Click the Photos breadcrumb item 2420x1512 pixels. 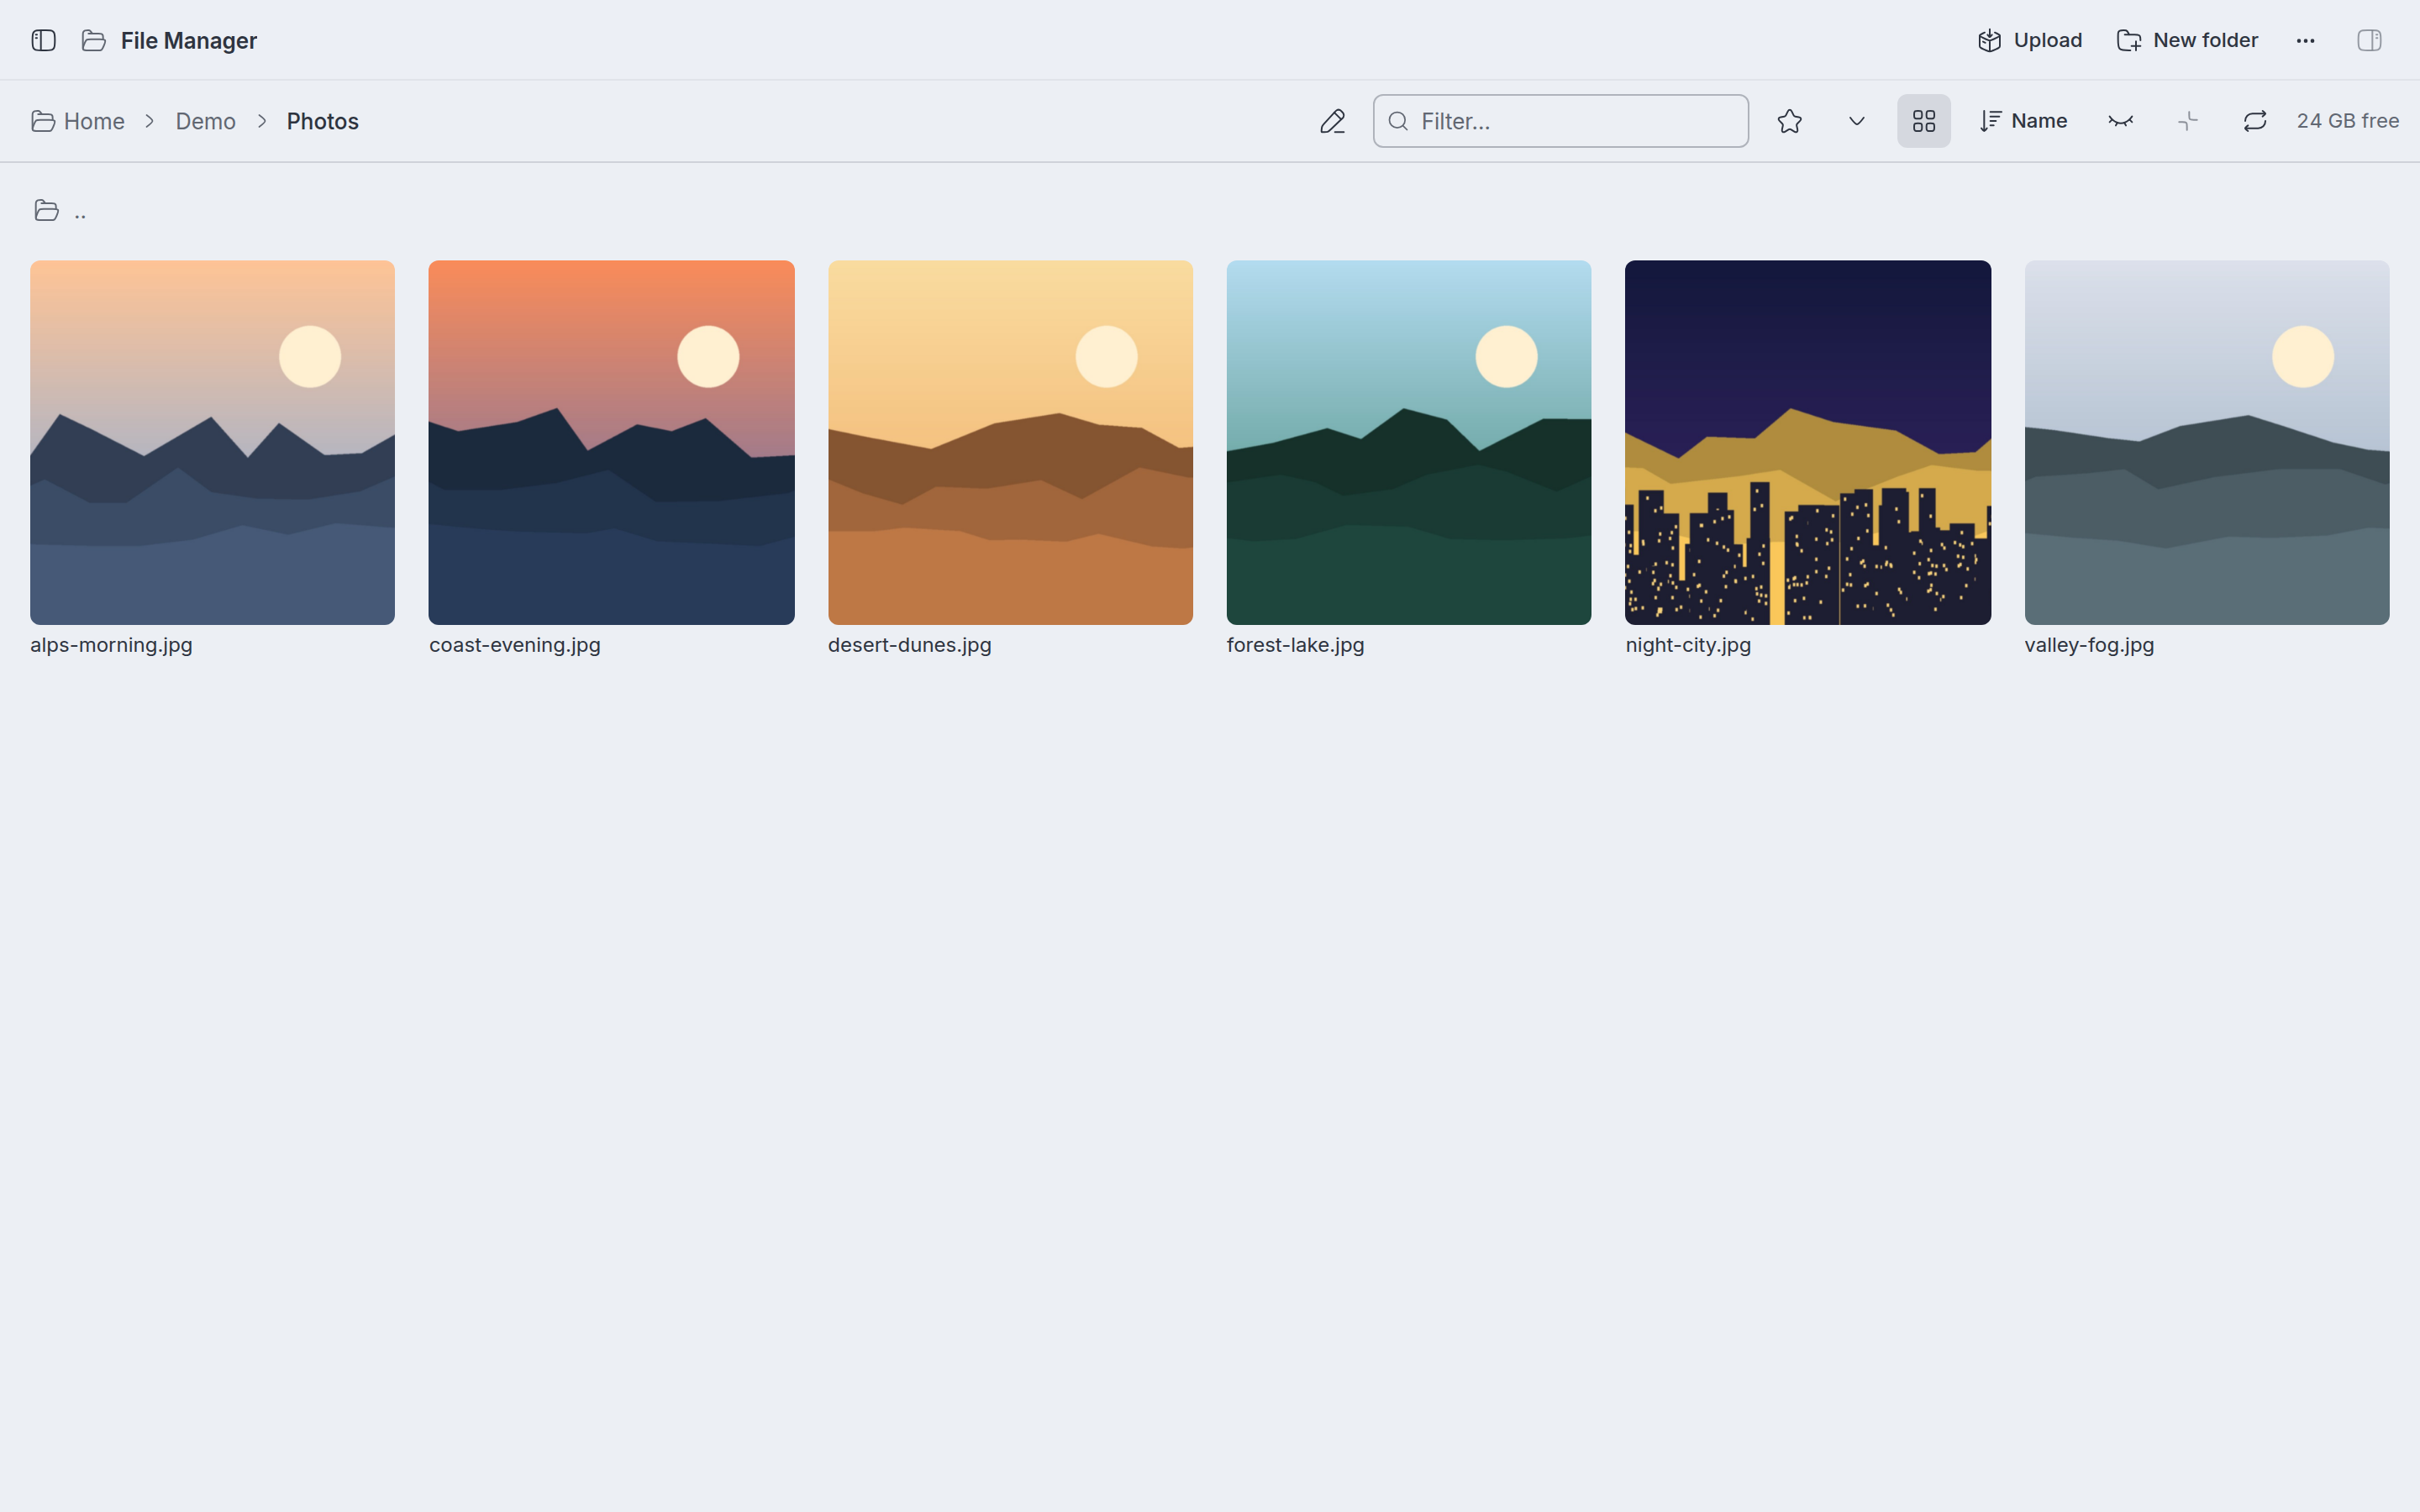click(x=322, y=121)
